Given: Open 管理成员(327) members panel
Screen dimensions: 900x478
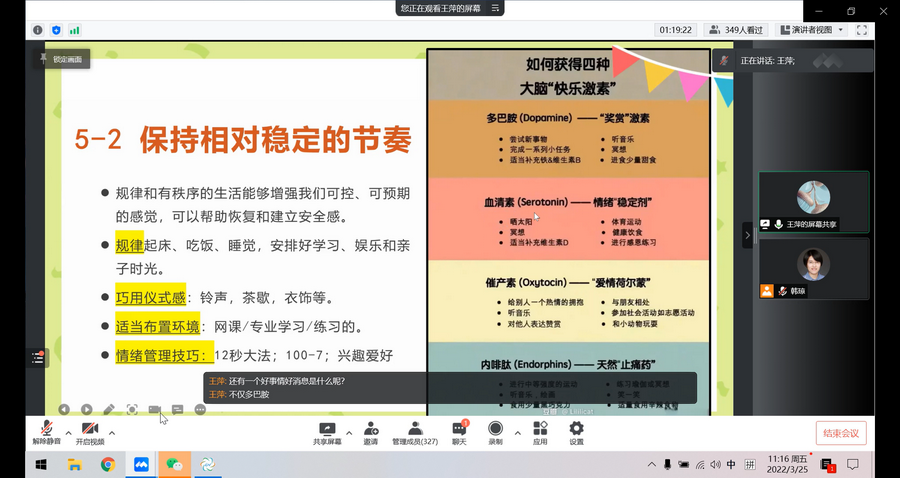Looking at the screenshot, I should point(415,433).
